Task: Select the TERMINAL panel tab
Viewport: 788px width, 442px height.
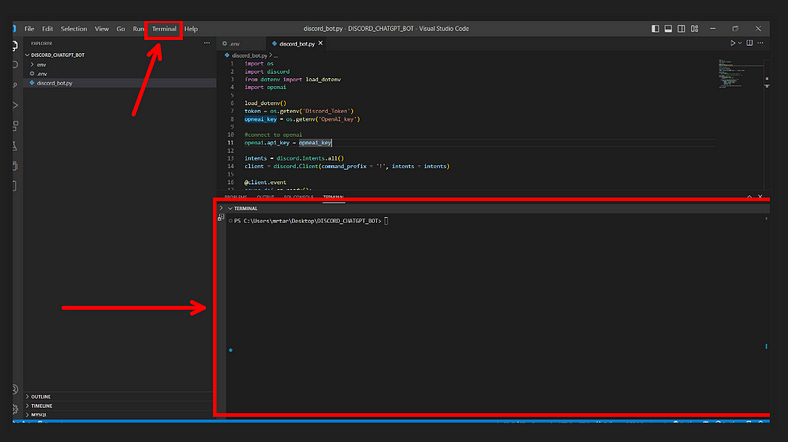Action: pos(333,197)
